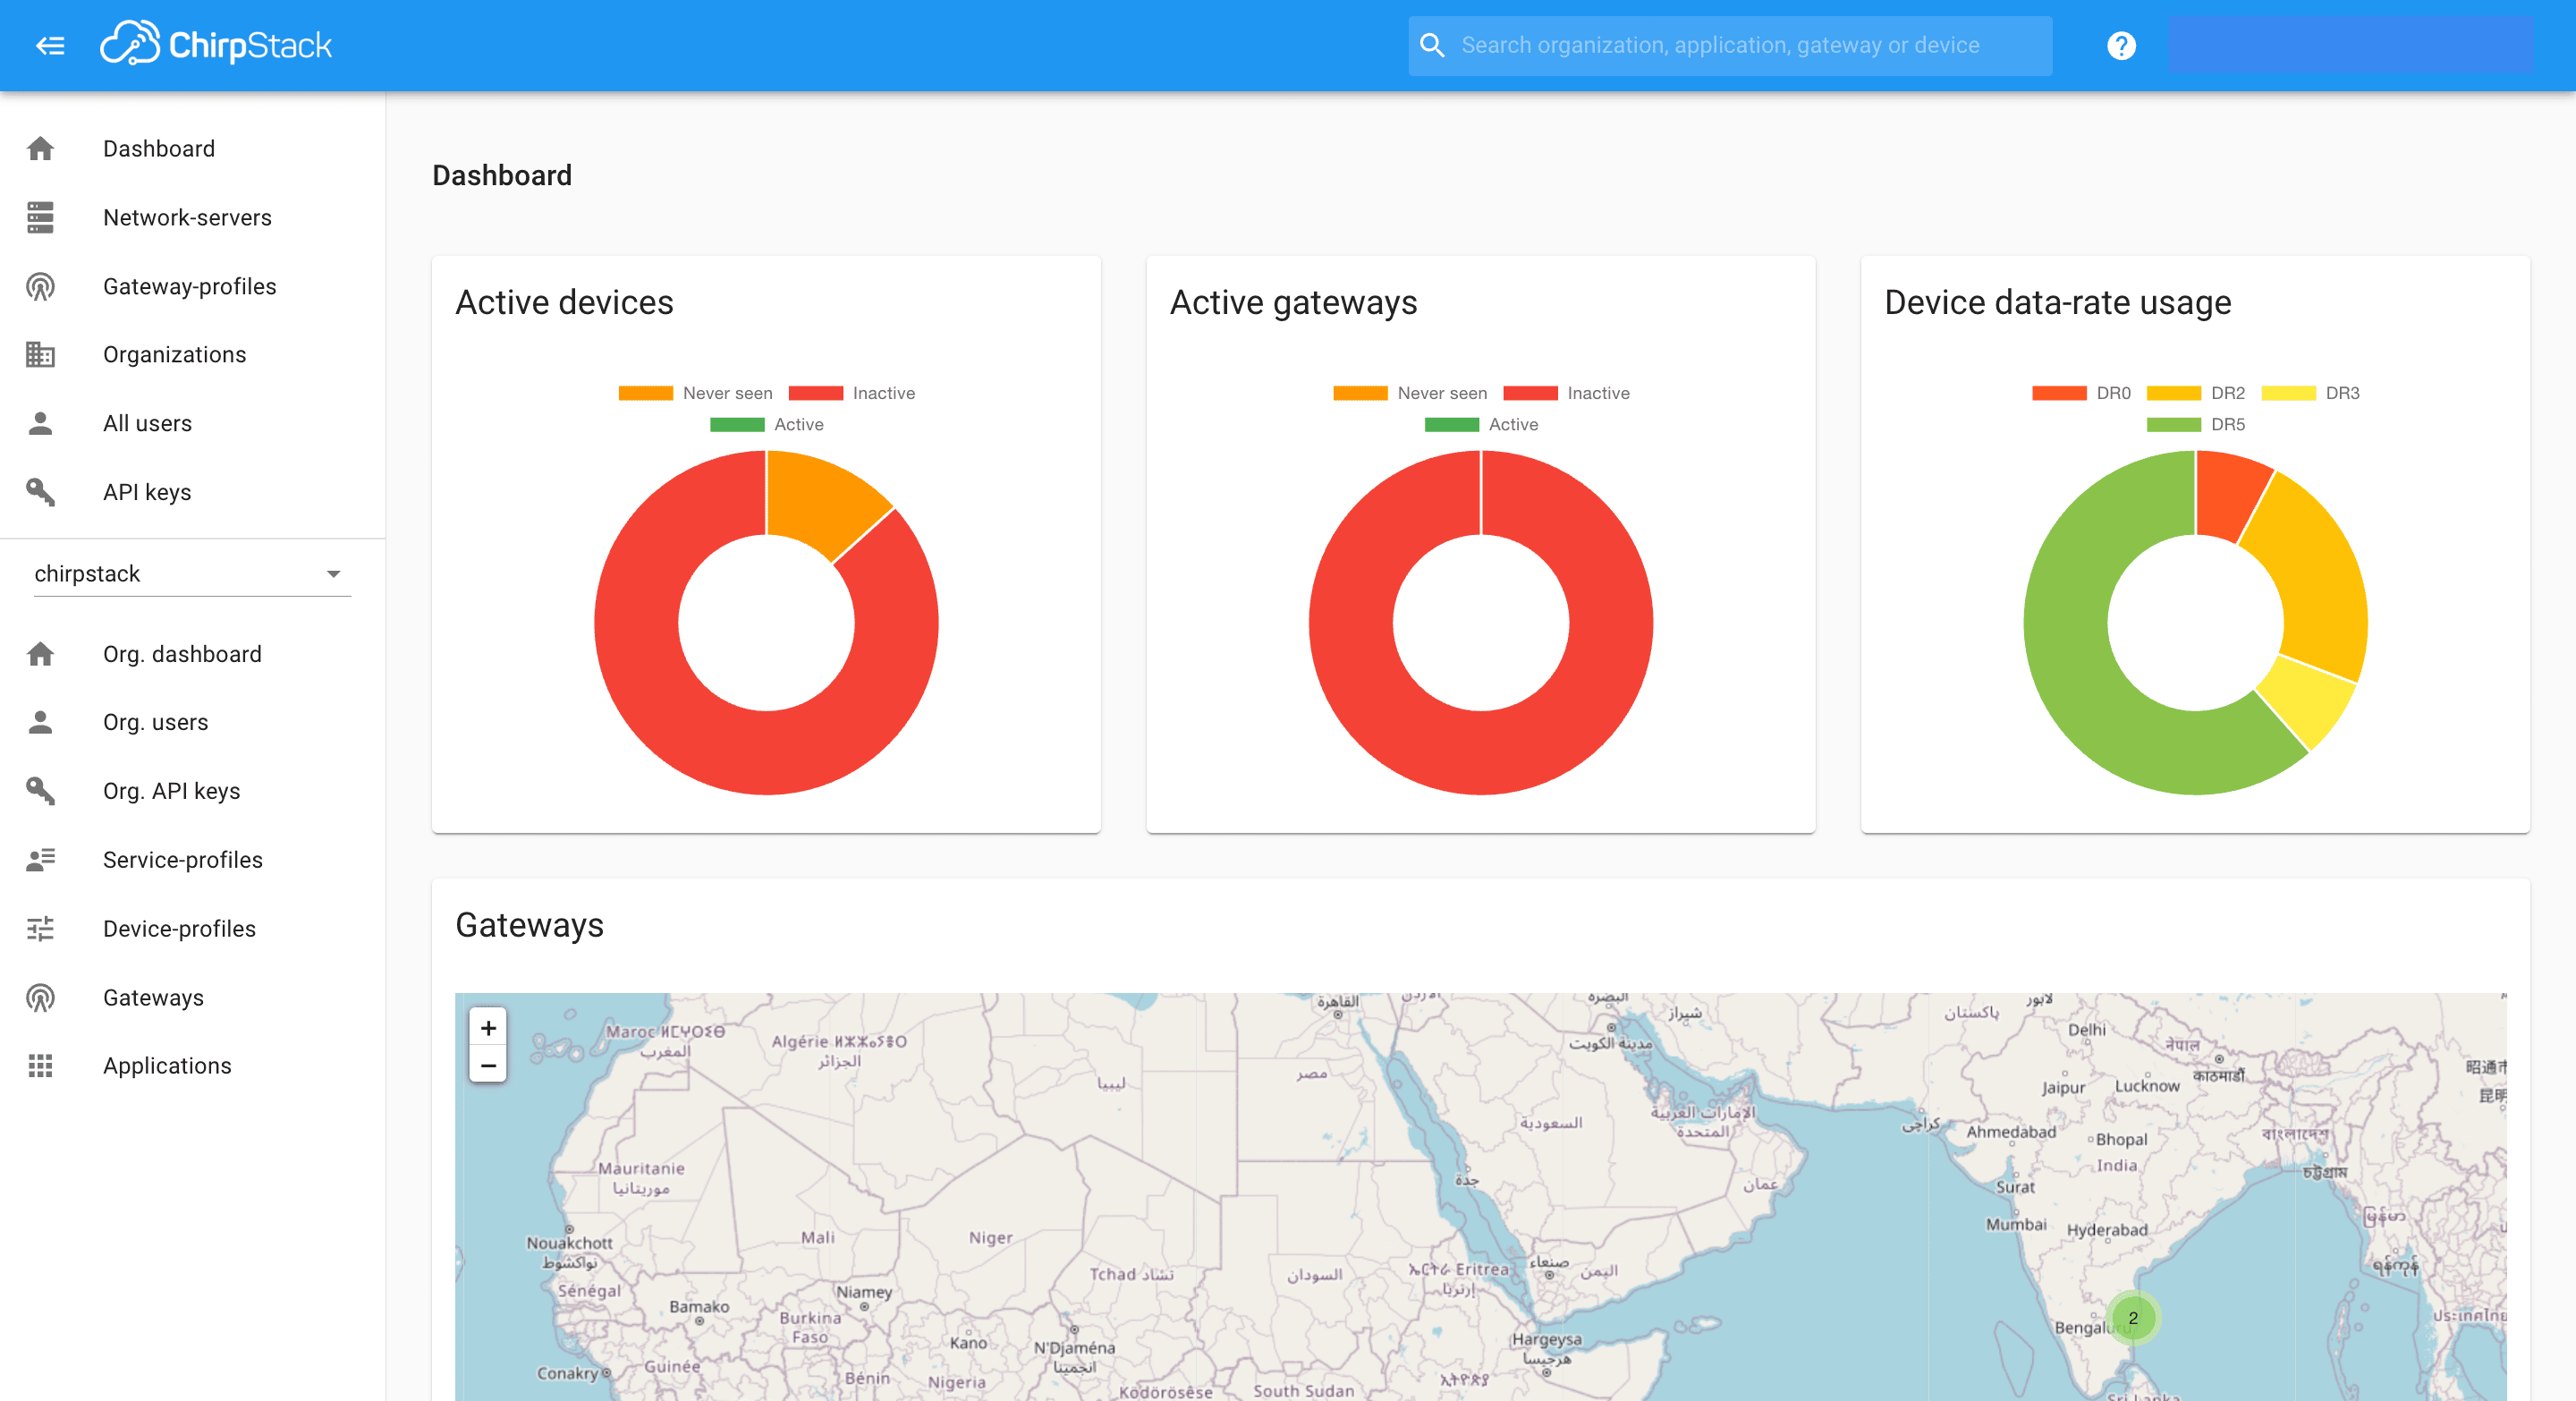Click the Network-servers sidebar icon
The height and width of the screenshot is (1401, 2576).
pos(41,217)
